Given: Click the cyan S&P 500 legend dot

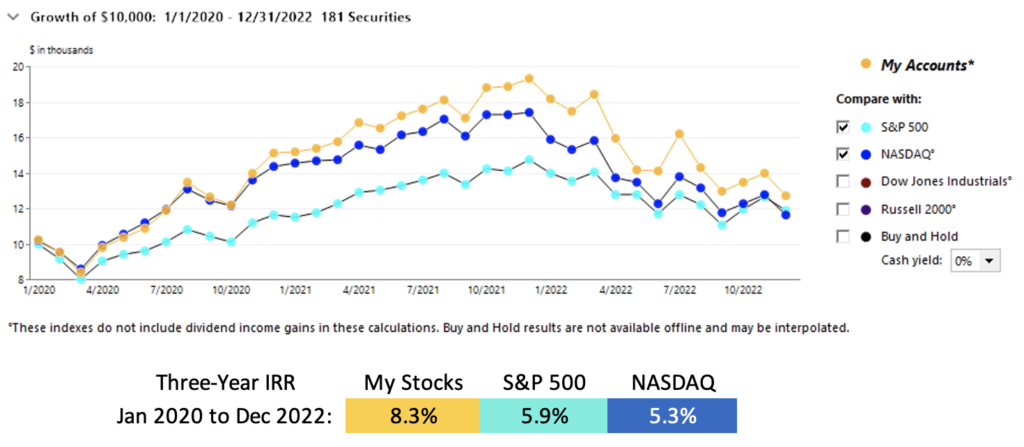Looking at the screenshot, I should (867, 126).
